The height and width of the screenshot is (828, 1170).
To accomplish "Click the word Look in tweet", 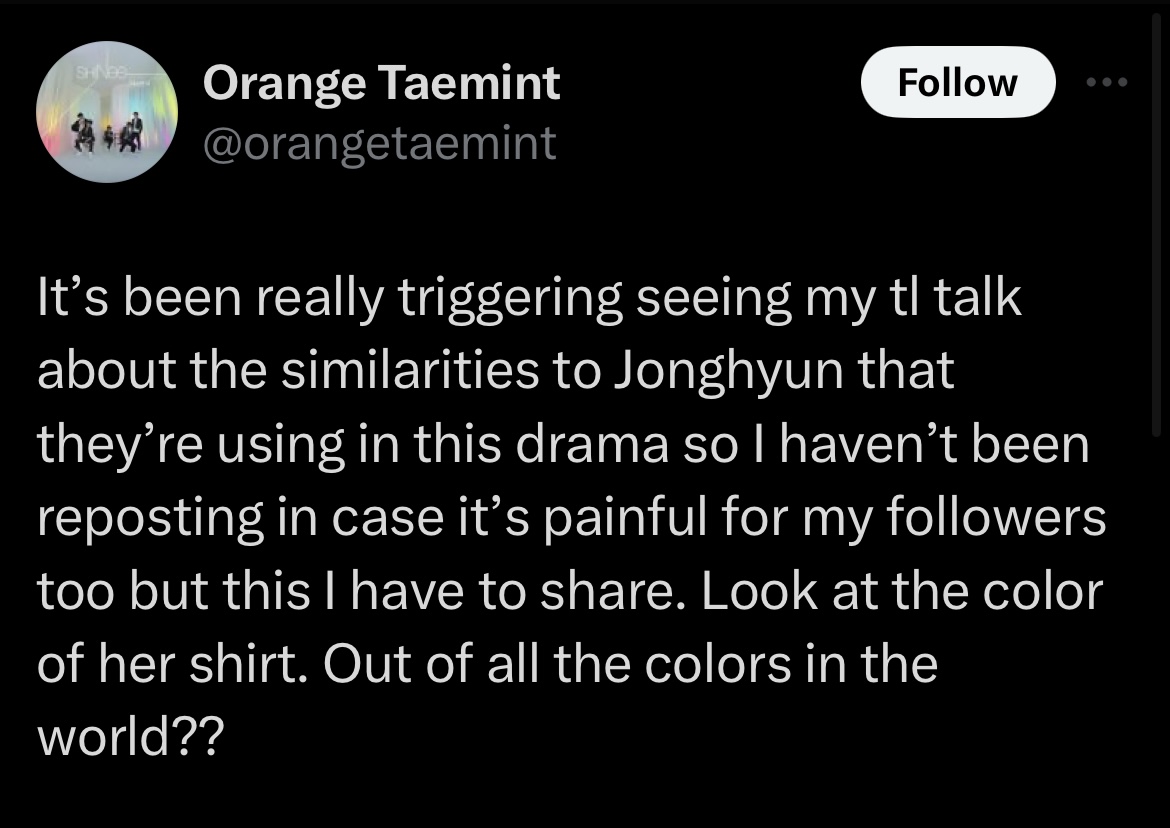I will (x=759, y=591).
